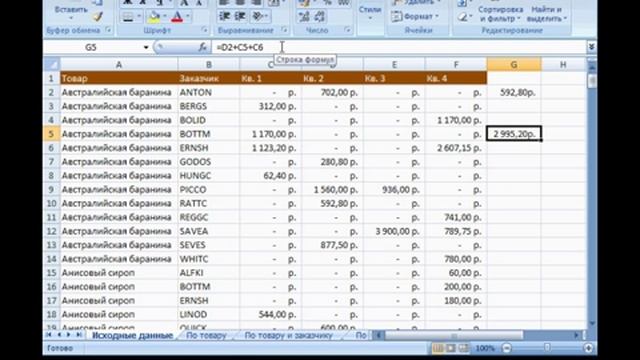Open the Шрифт group dialog launcher
Viewport: 640px width, 360px height.
(x=204, y=30)
